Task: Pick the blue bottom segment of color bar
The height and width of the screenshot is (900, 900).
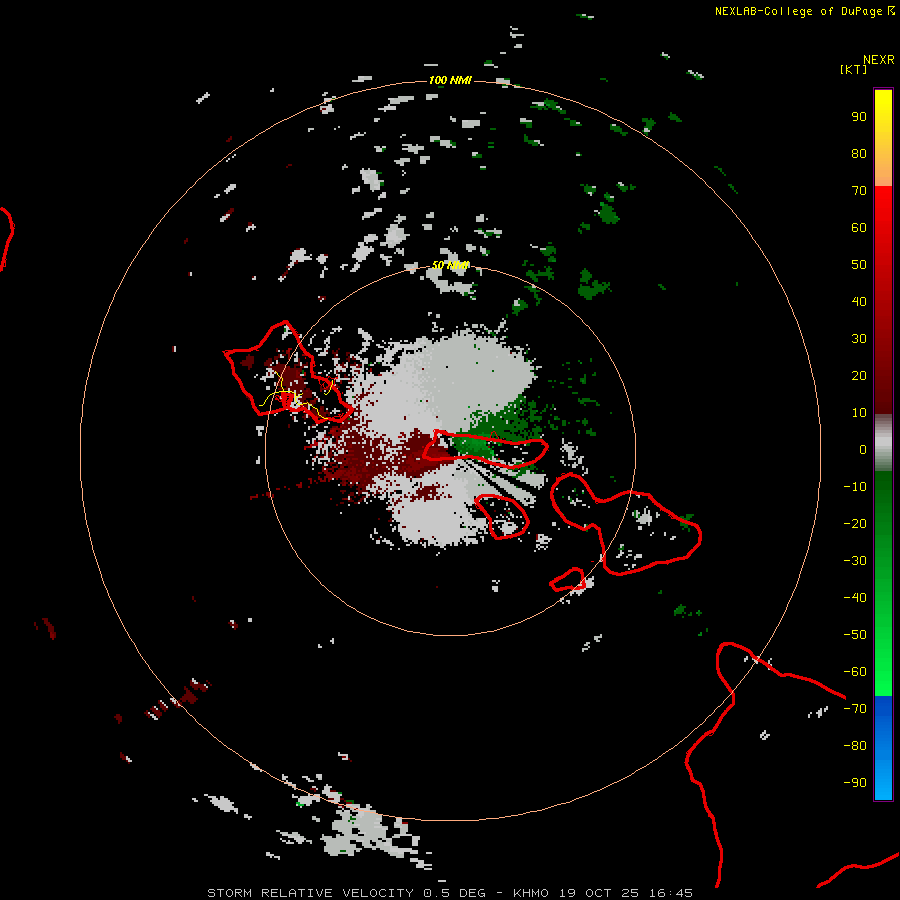Action: 883,748
